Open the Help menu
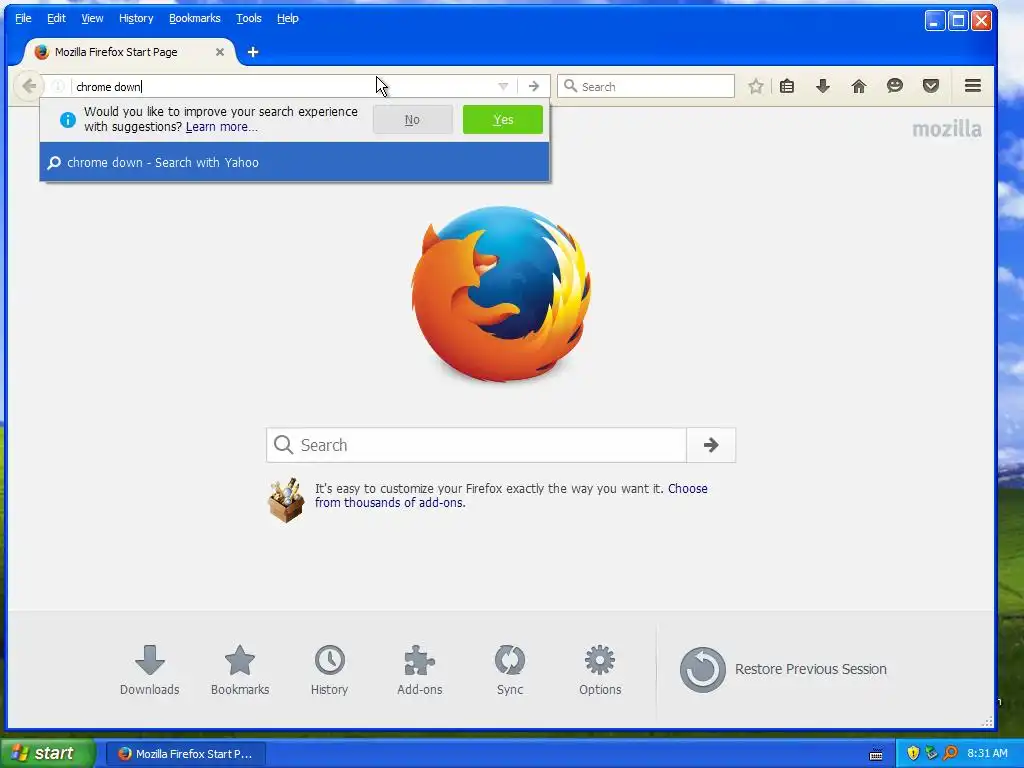Screen dimensions: 1024x768 coord(287,18)
